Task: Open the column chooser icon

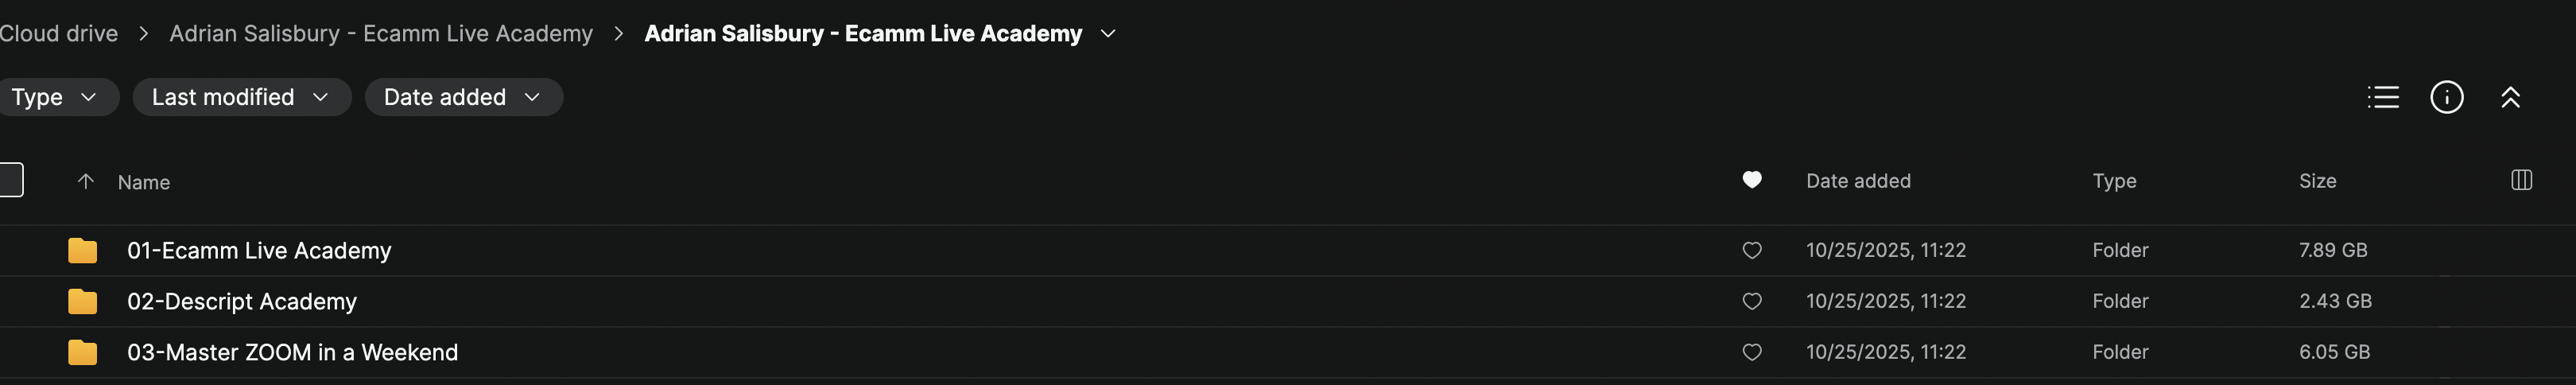Action: [x=2521, y=180]
